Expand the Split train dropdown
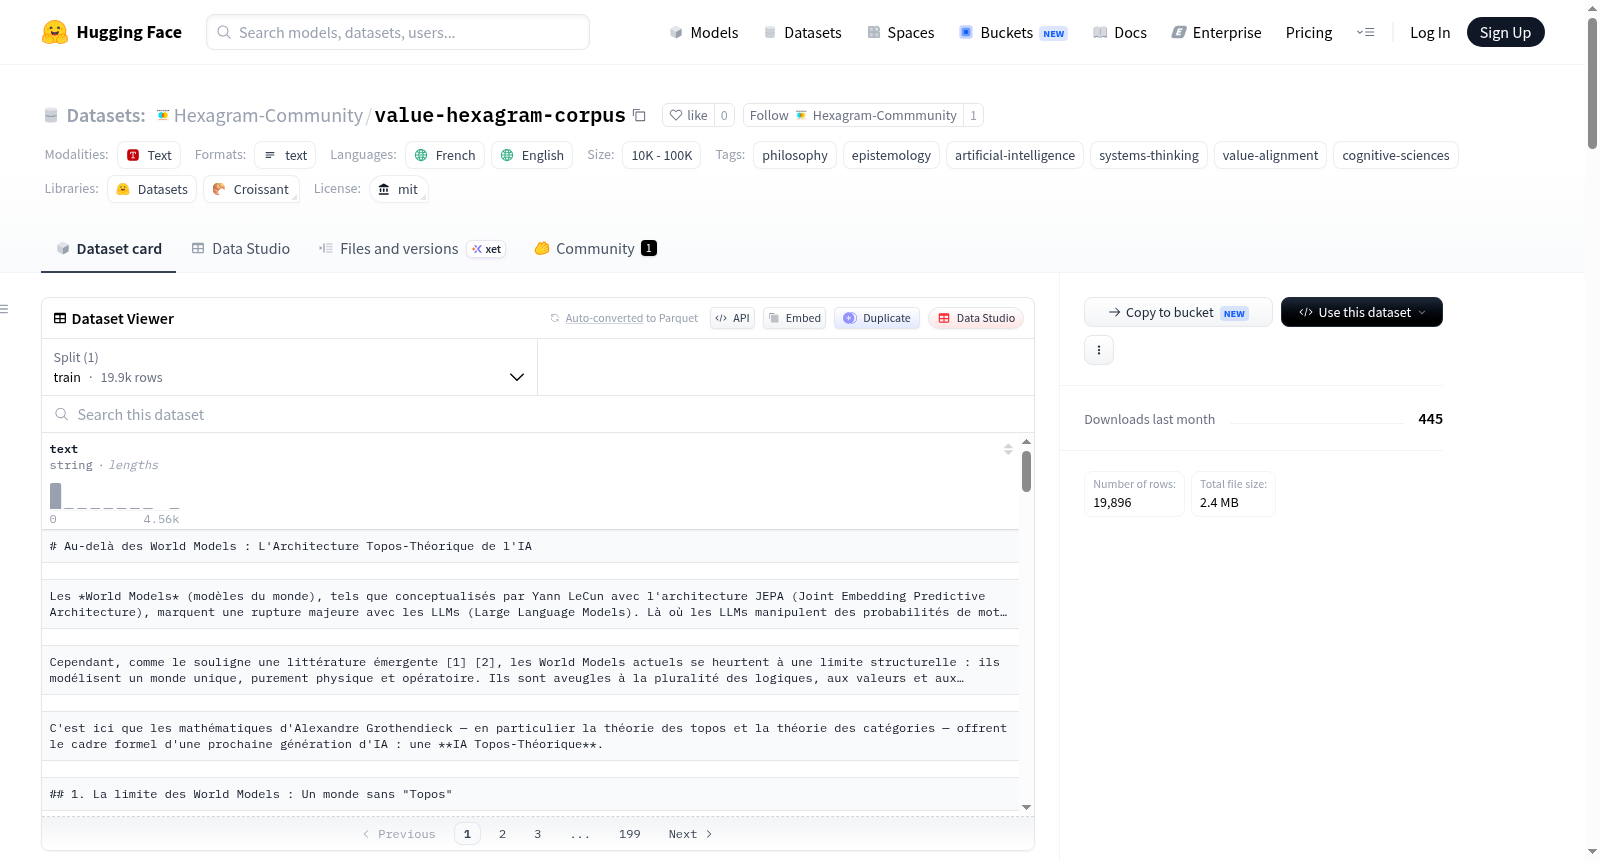Viewport: 1600px width, 861px height. click(290, 367)
